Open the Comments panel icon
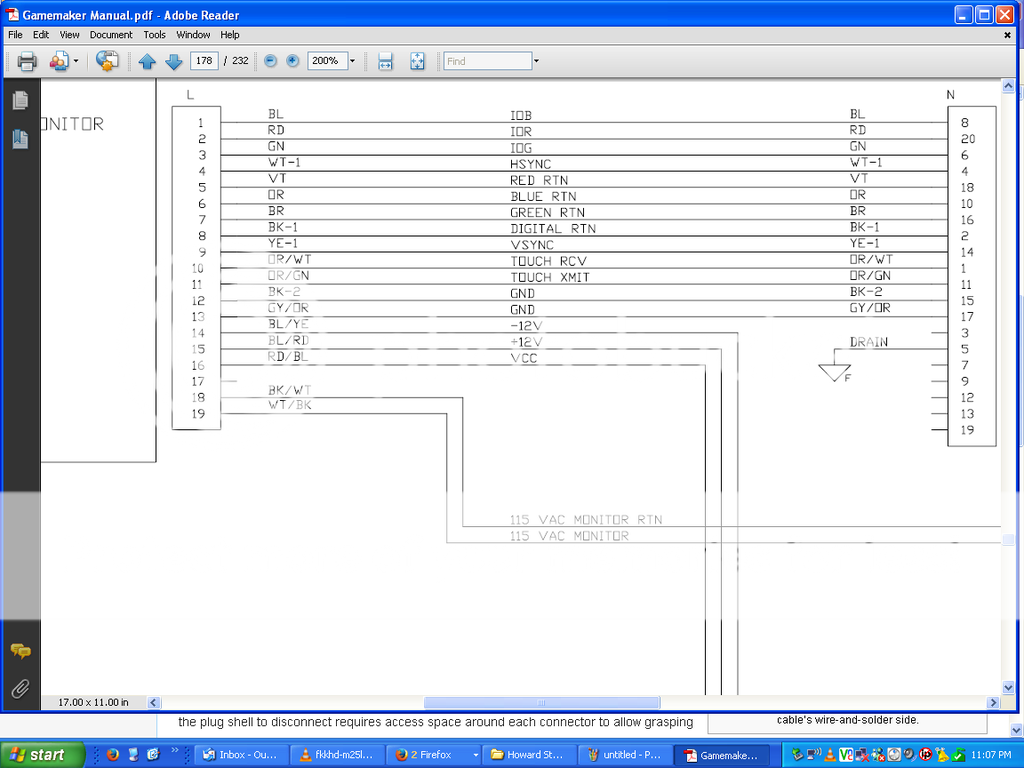Viewport: 1024px width, 768px height. point(19,651)
